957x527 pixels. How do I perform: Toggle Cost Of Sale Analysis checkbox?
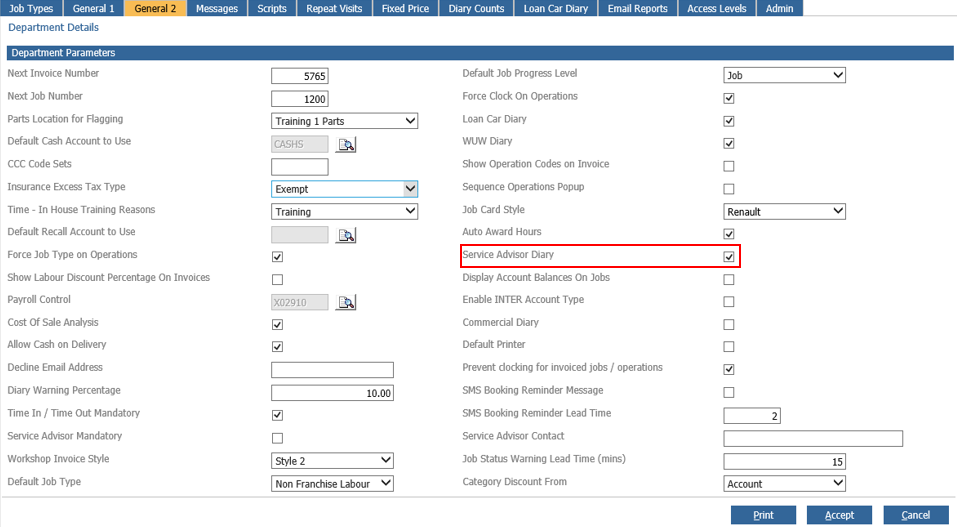[x=277, y=324]
